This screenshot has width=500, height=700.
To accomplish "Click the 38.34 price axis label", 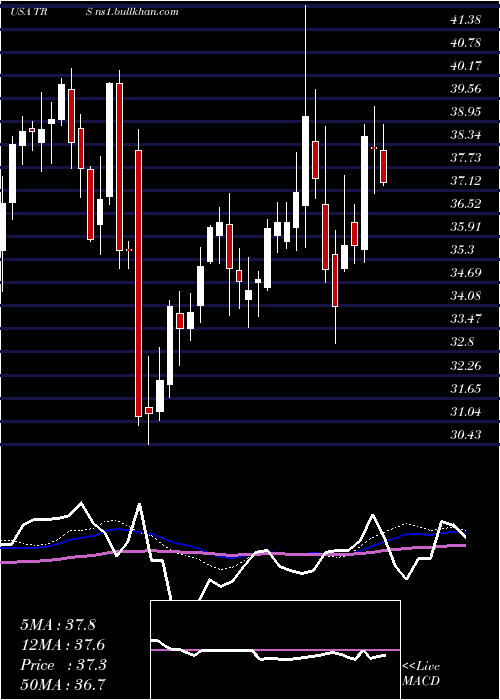I will tap(465, 135).
